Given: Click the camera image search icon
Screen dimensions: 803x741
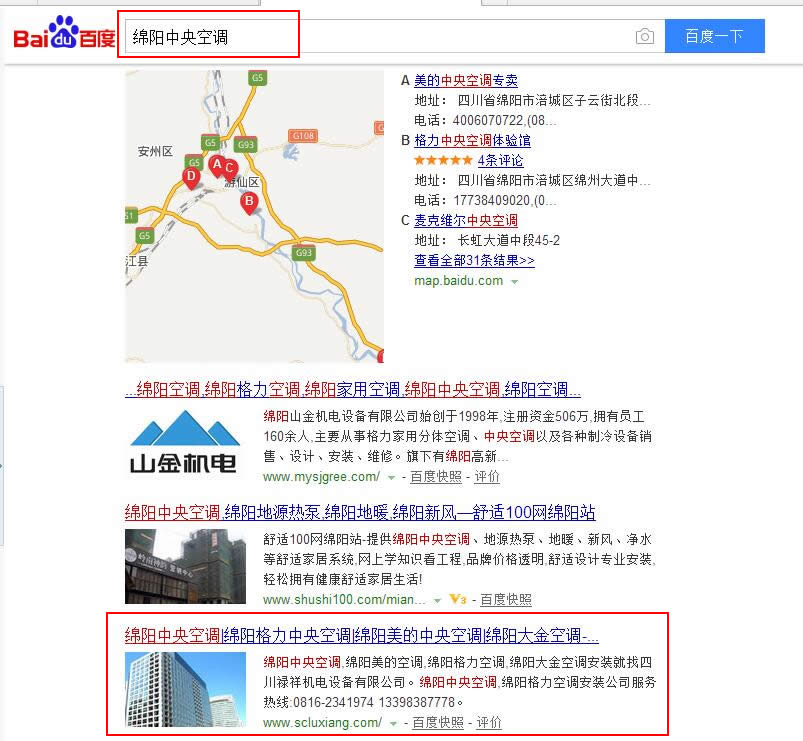Looking at the screenshot, I should pos(644,36).
